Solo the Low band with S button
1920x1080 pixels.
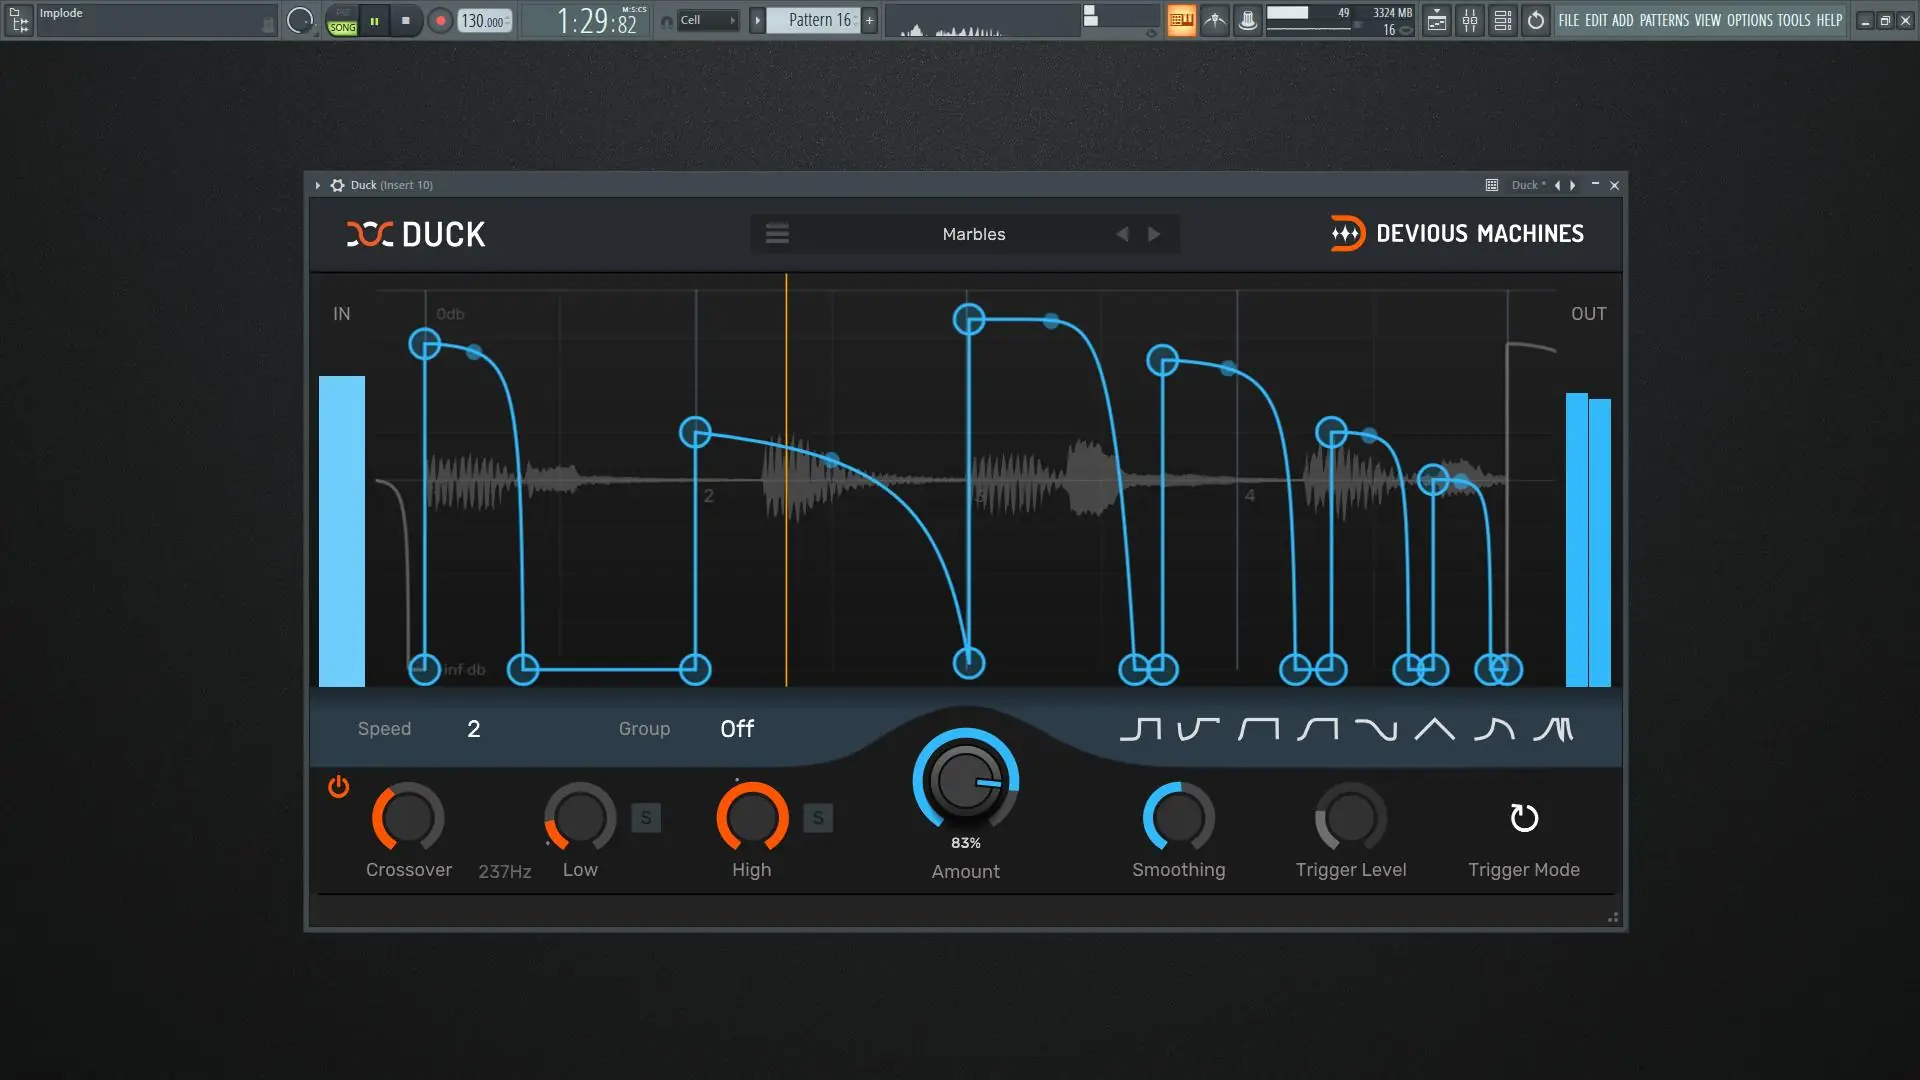pyautogui.click(x=646, y=818)
